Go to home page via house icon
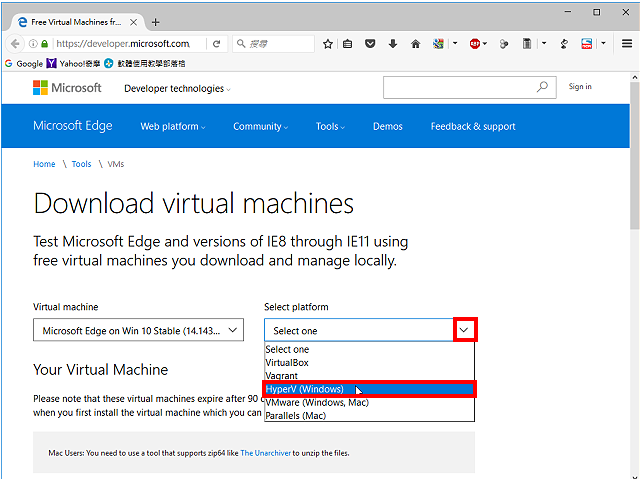This screenshot has width=640, height=479. click(x=416, y=44)
